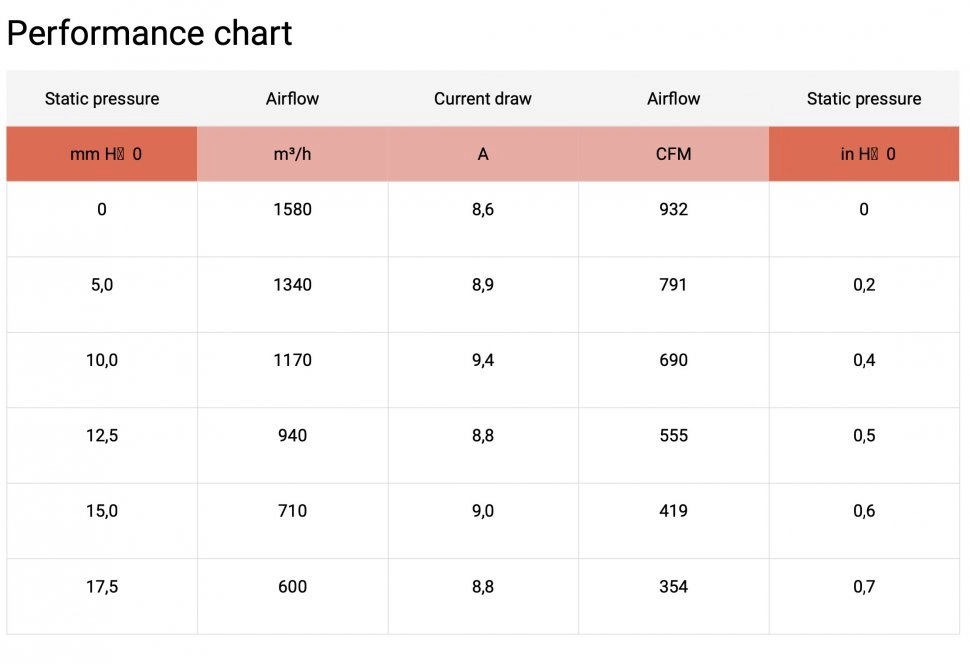Click the 8,6 current draw cell
Image resolution: width=970 pixels, height=664 pixels.
click(x=483, y=210)
